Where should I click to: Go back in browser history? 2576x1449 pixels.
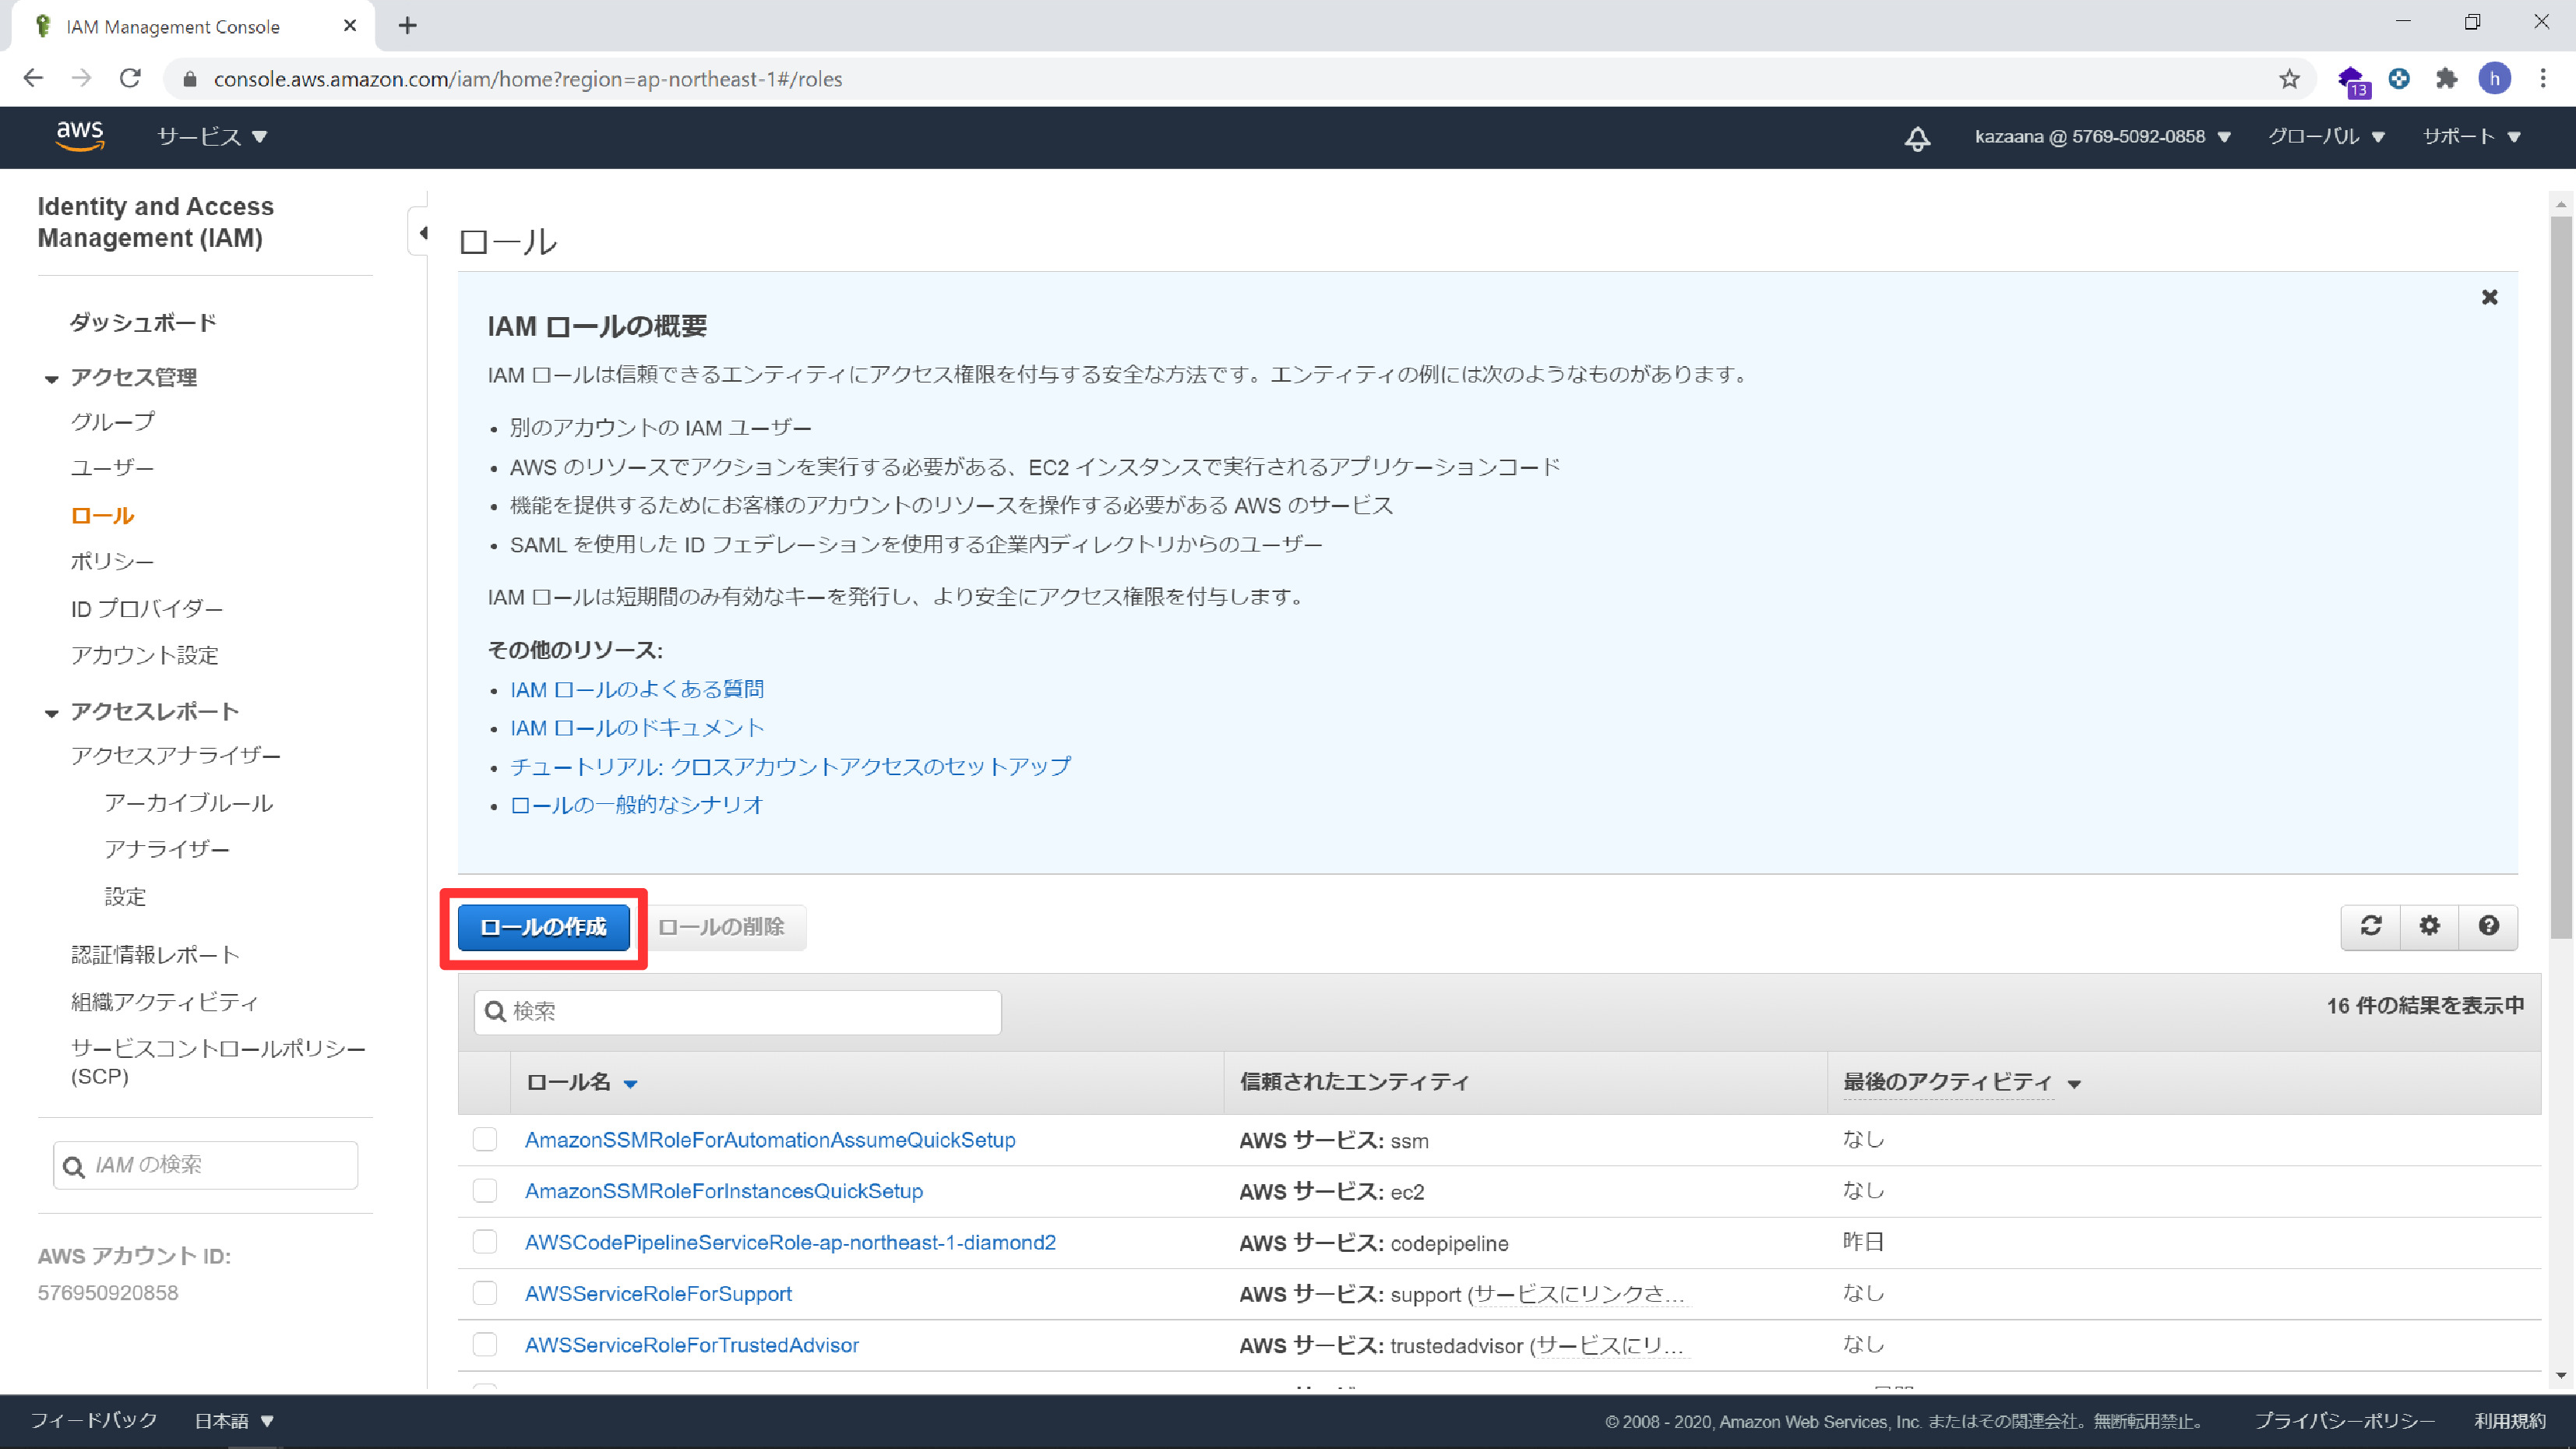(33, 79)
